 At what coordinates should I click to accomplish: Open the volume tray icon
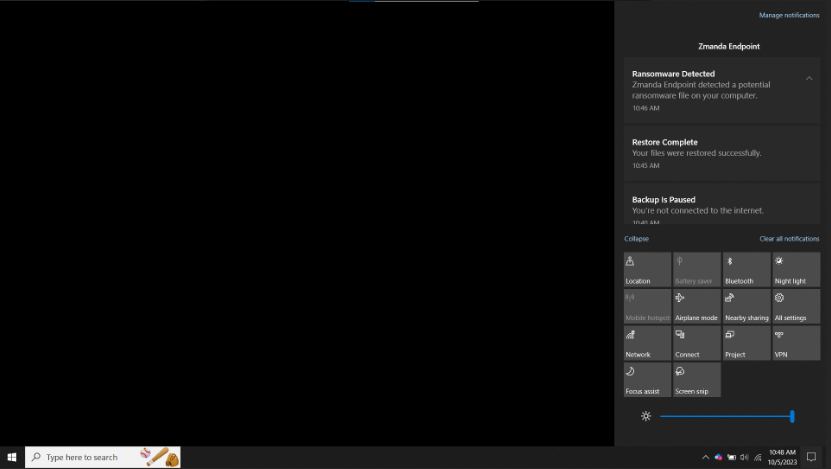(x=745, y=457)
